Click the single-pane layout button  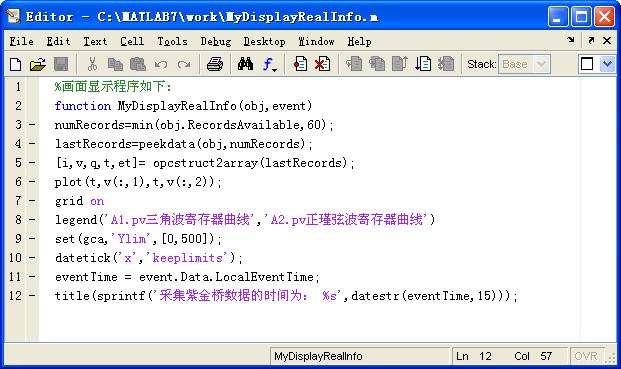pos(587,64)
